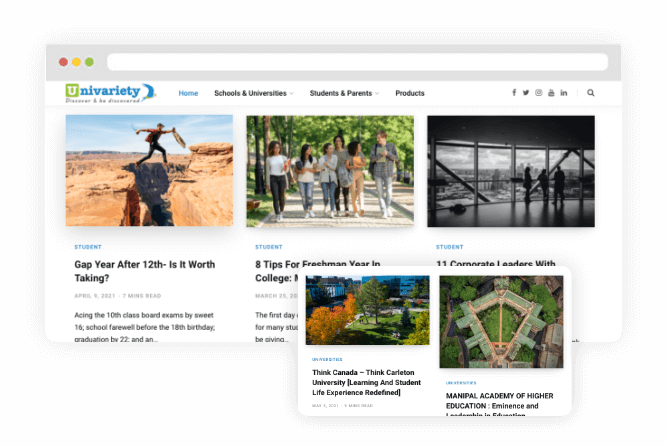Open 'MANIPAL ACADEMY OF HIGHER EDUCATION' title
This screenshot has height=446, width=666.
(500, 405)
